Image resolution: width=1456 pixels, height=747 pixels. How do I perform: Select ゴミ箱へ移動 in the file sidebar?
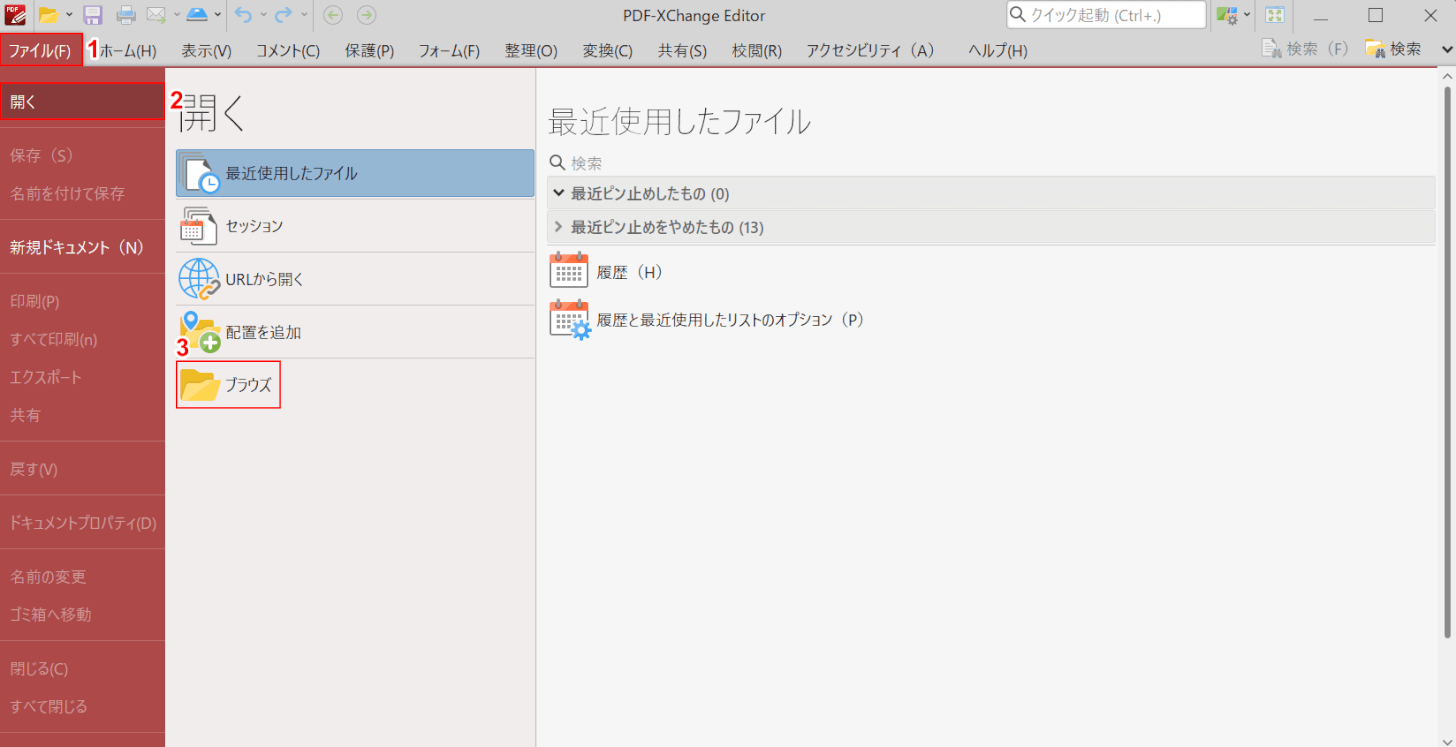pos(82,616)
